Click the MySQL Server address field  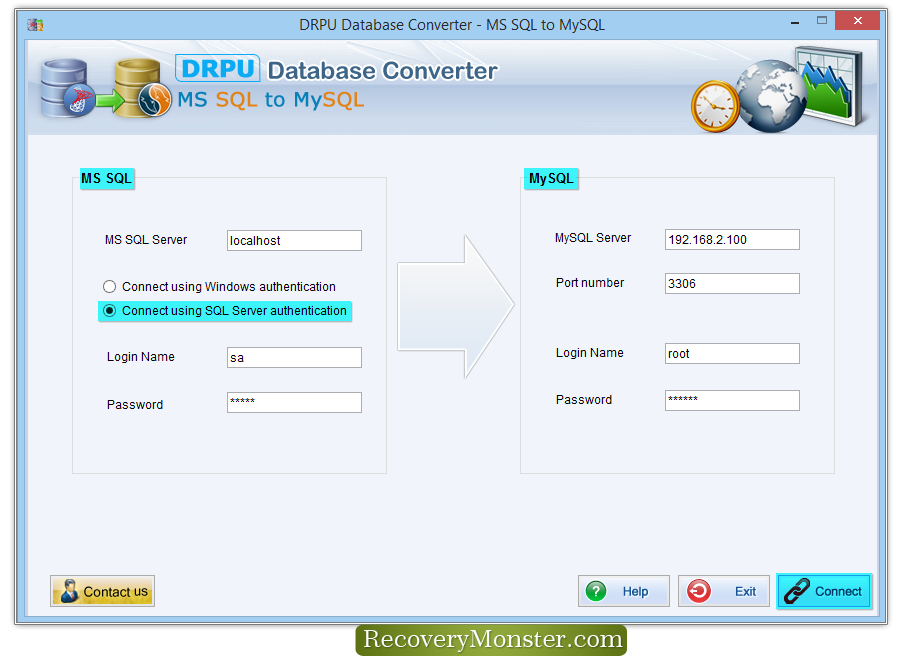click(732, 239)
